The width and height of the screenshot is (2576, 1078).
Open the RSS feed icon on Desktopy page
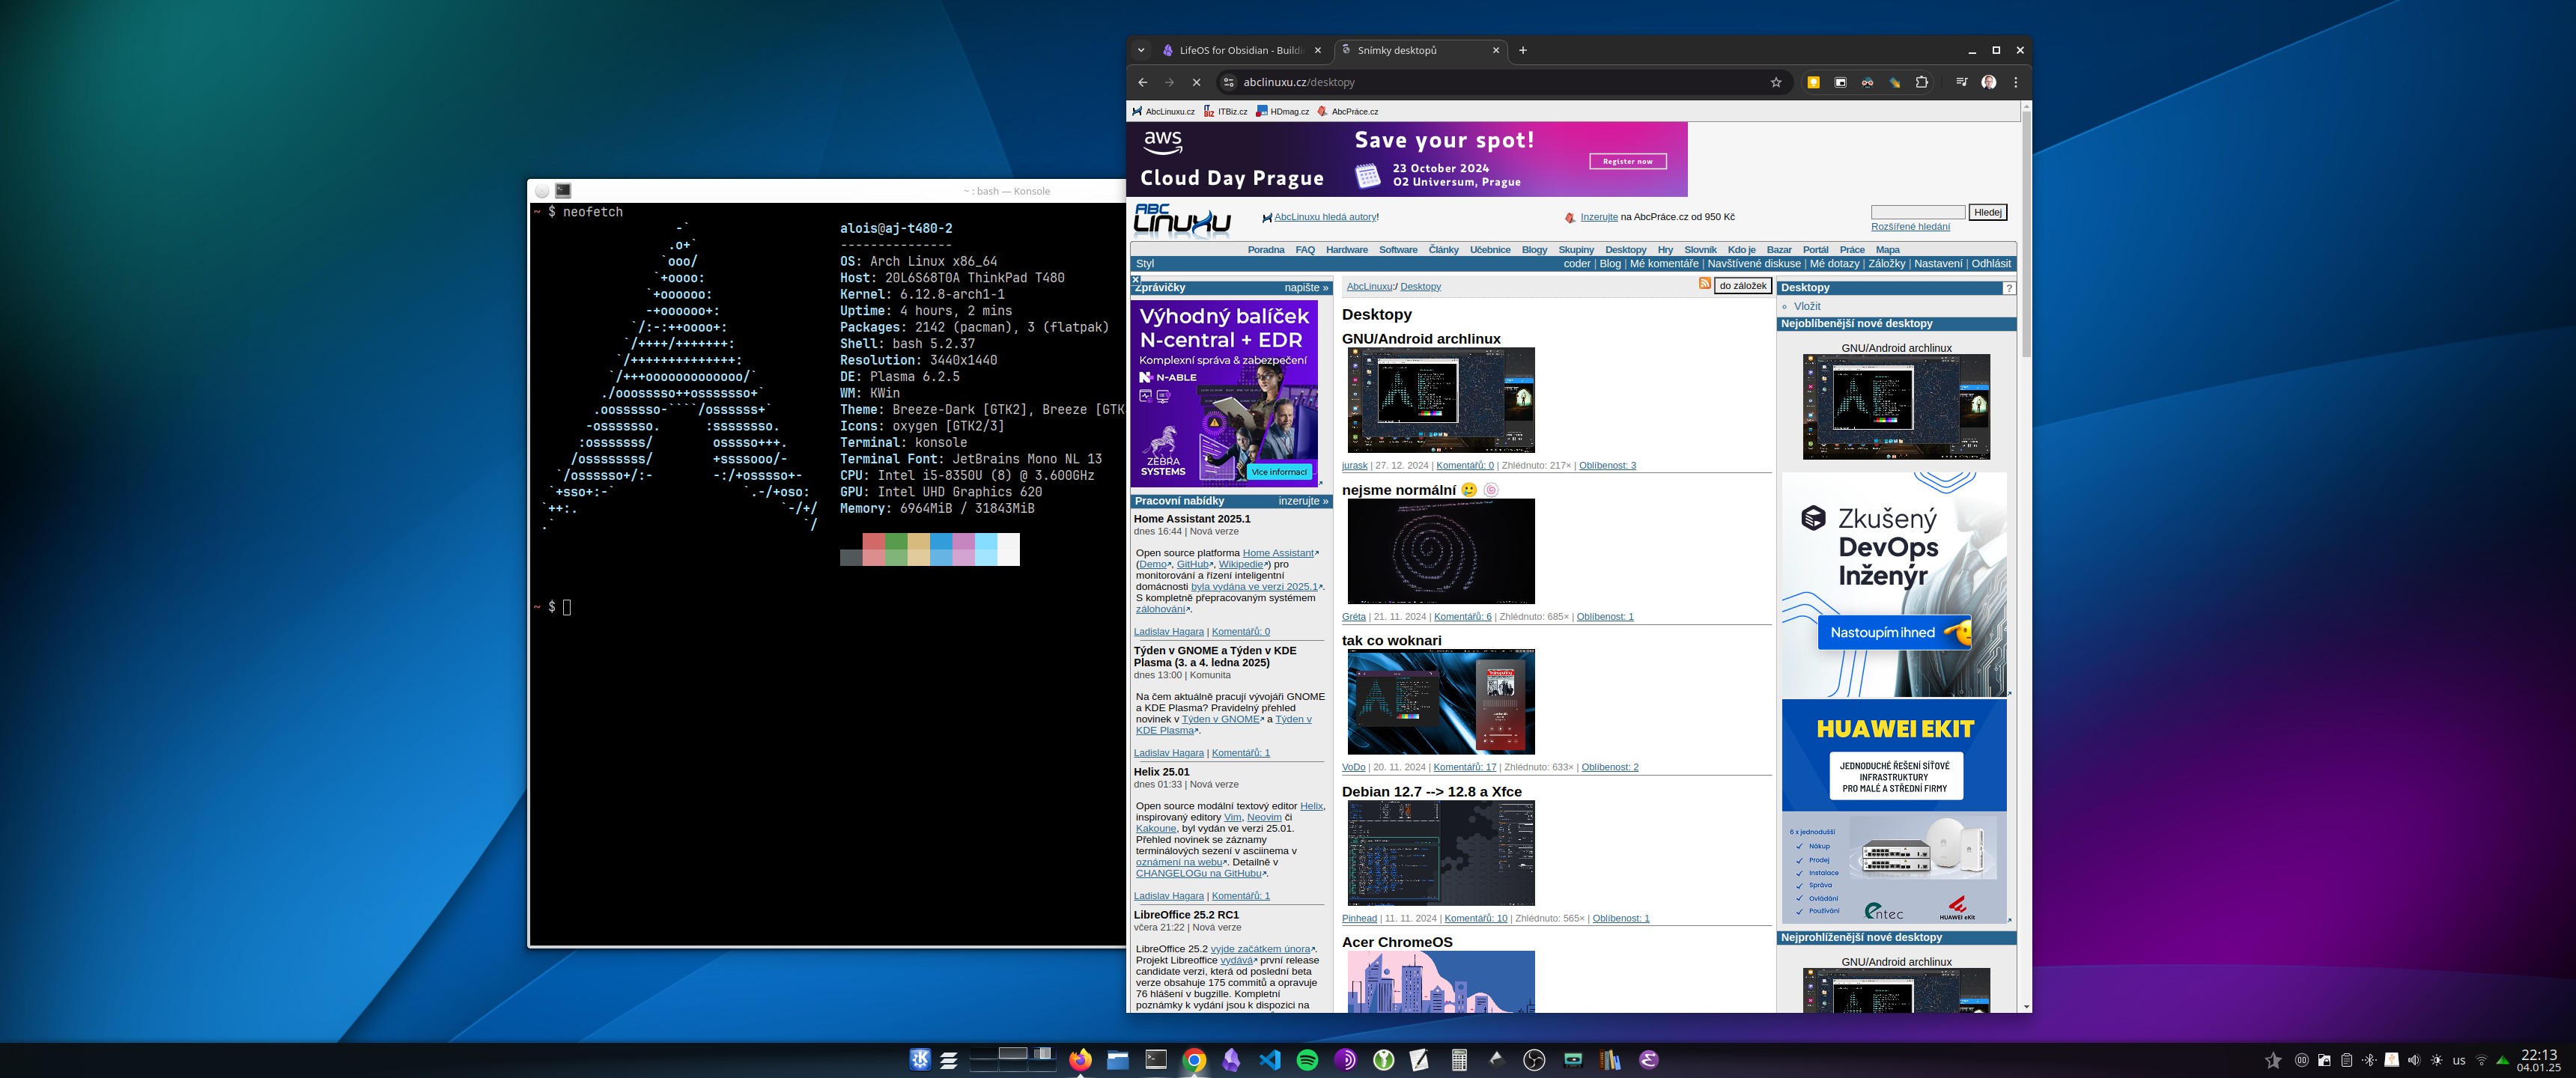[x=1705, y=284]
